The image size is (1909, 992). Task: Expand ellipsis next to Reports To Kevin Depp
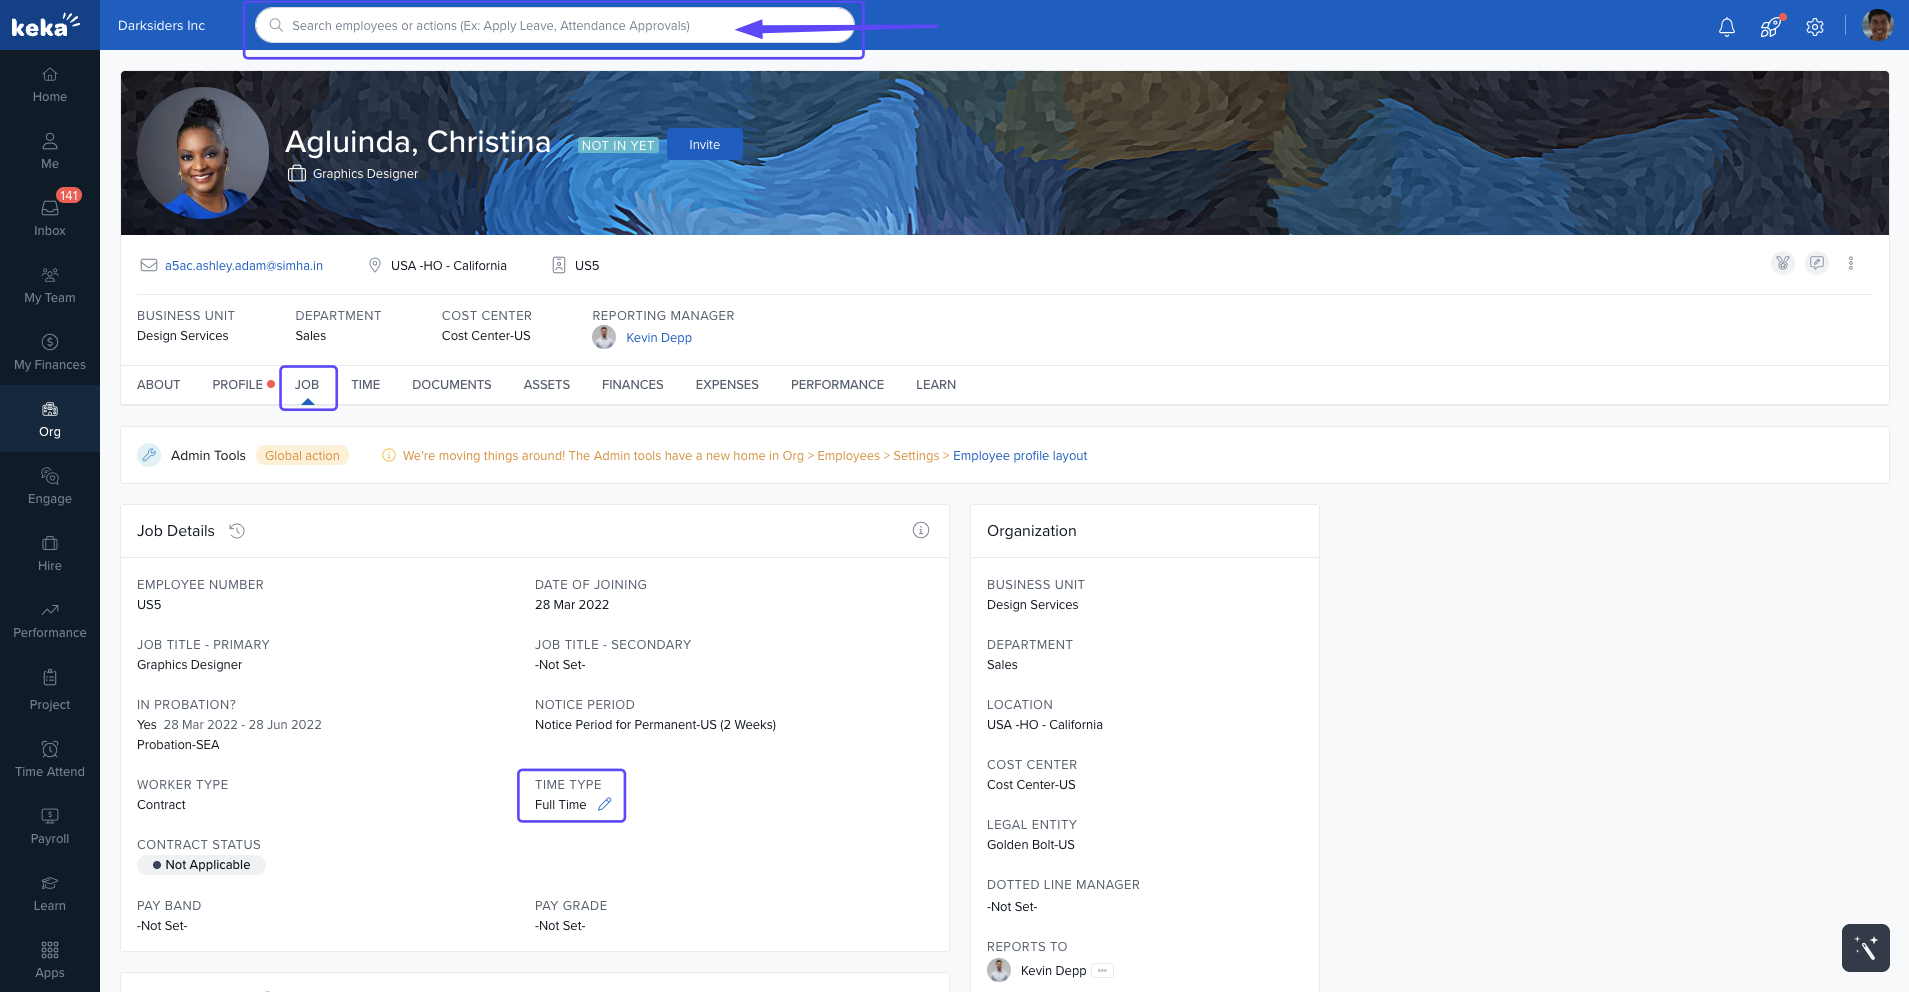click(1102, 970)
